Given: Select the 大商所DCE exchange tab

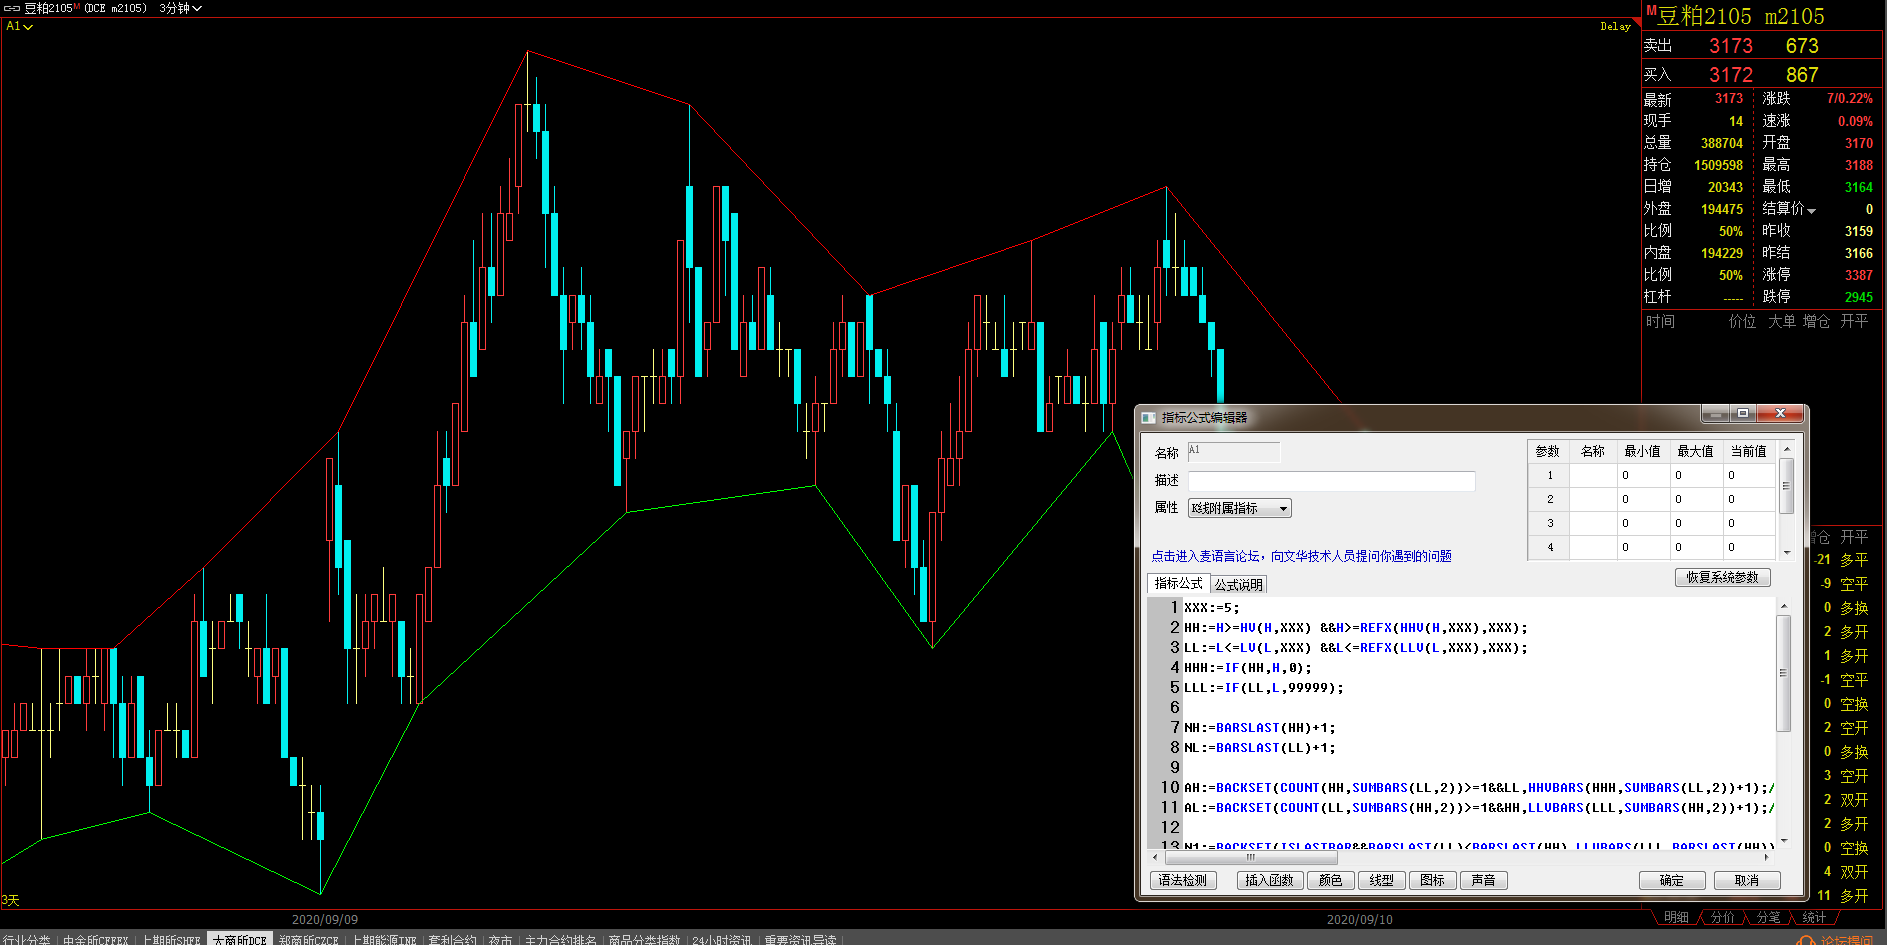Looking at the screenshot, I should point(239,940).
